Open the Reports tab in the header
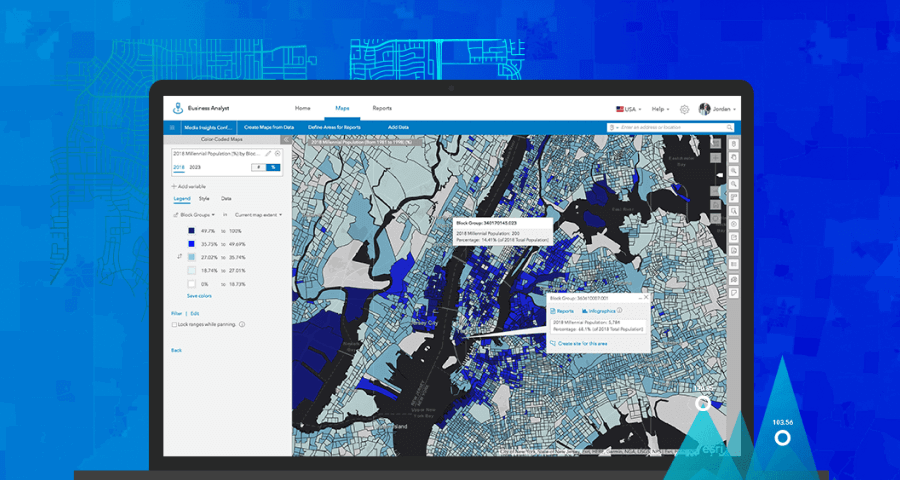This screenshot has height=480, width=900. point(382,108)
